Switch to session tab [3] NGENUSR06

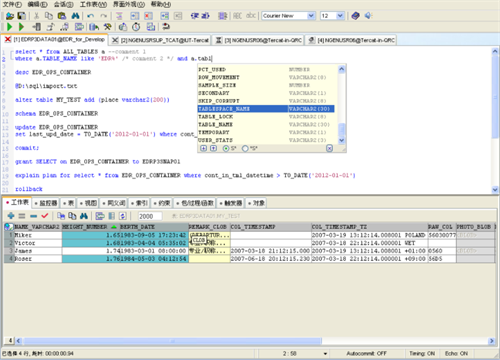point(259,40)
